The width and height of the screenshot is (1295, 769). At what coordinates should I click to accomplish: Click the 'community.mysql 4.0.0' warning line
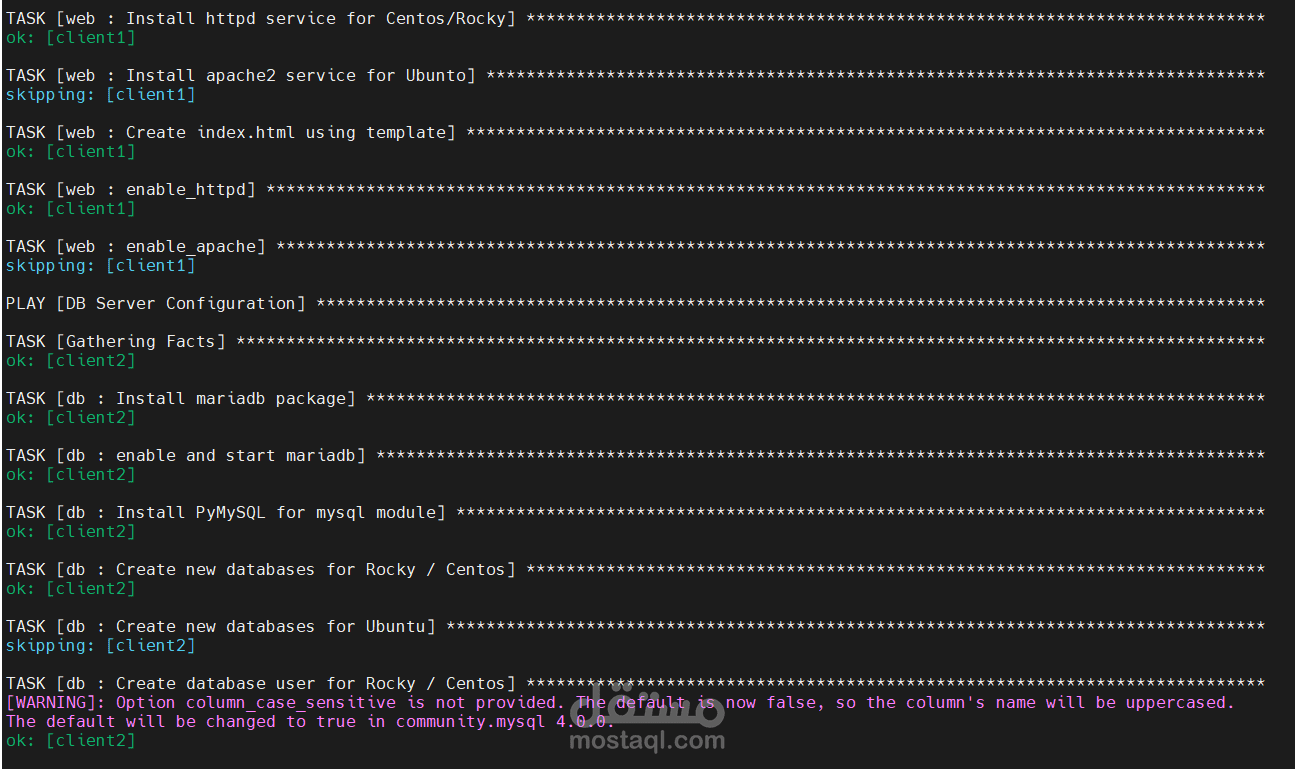click(x=310, y=722)
